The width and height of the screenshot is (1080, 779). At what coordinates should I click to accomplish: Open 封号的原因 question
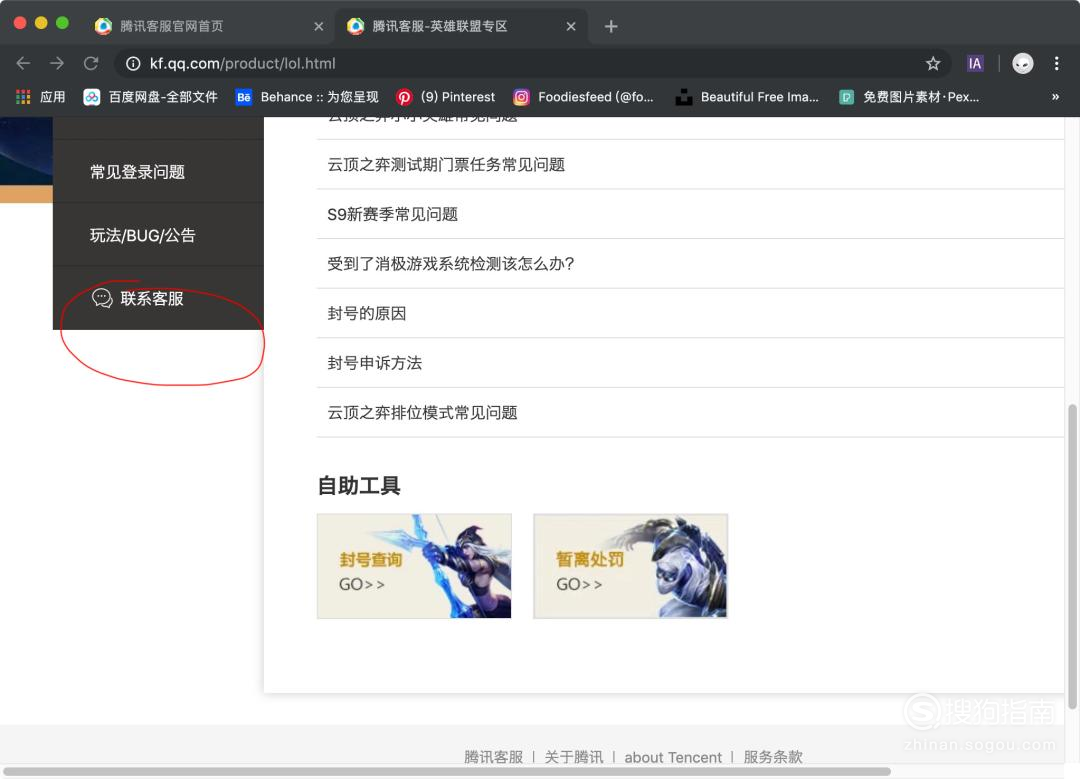pos(690,313)
